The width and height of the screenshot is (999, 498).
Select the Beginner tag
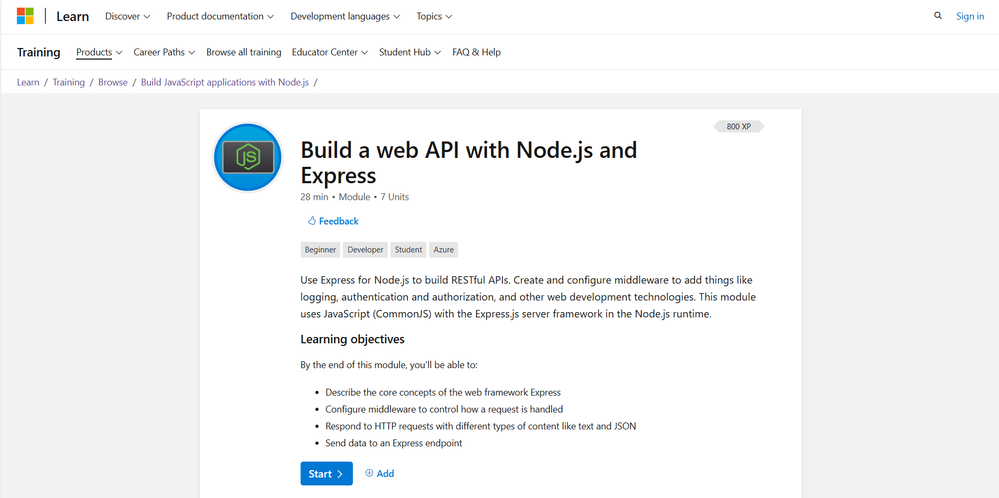pos(320,250)
